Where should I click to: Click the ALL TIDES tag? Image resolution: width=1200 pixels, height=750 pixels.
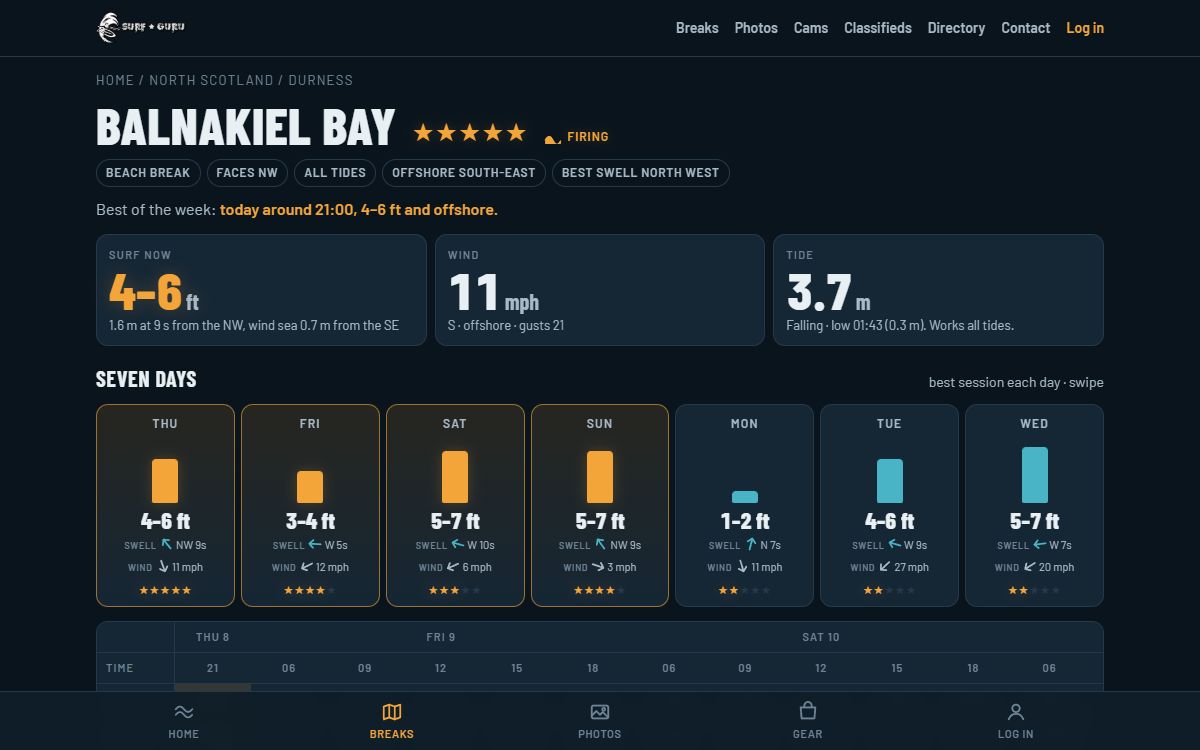pyautogui.click(x=335, y=173)
